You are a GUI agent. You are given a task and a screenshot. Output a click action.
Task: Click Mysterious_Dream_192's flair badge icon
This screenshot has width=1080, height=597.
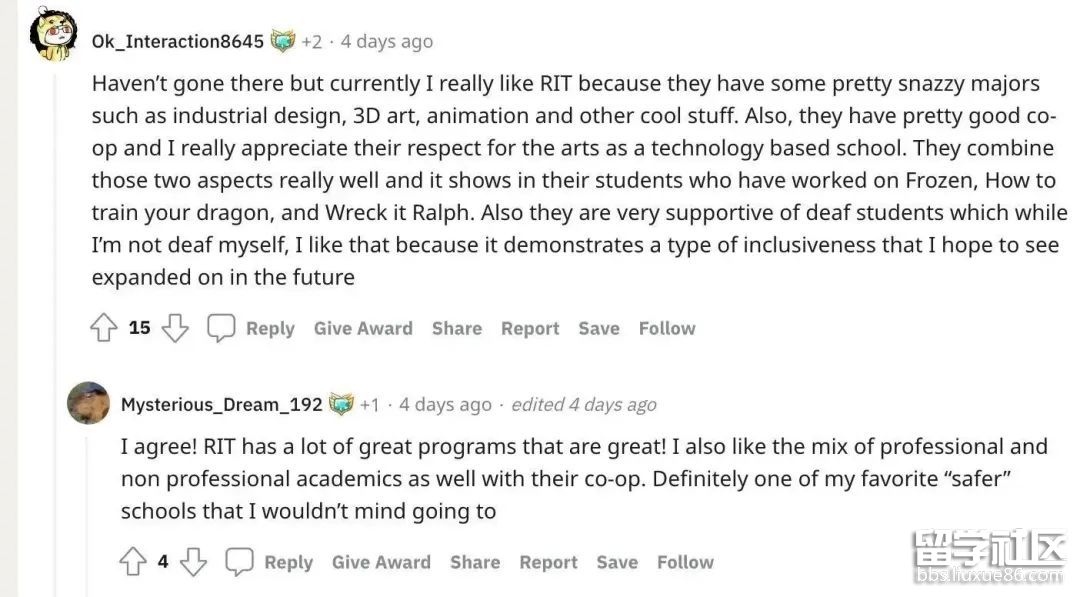point(342,404)
